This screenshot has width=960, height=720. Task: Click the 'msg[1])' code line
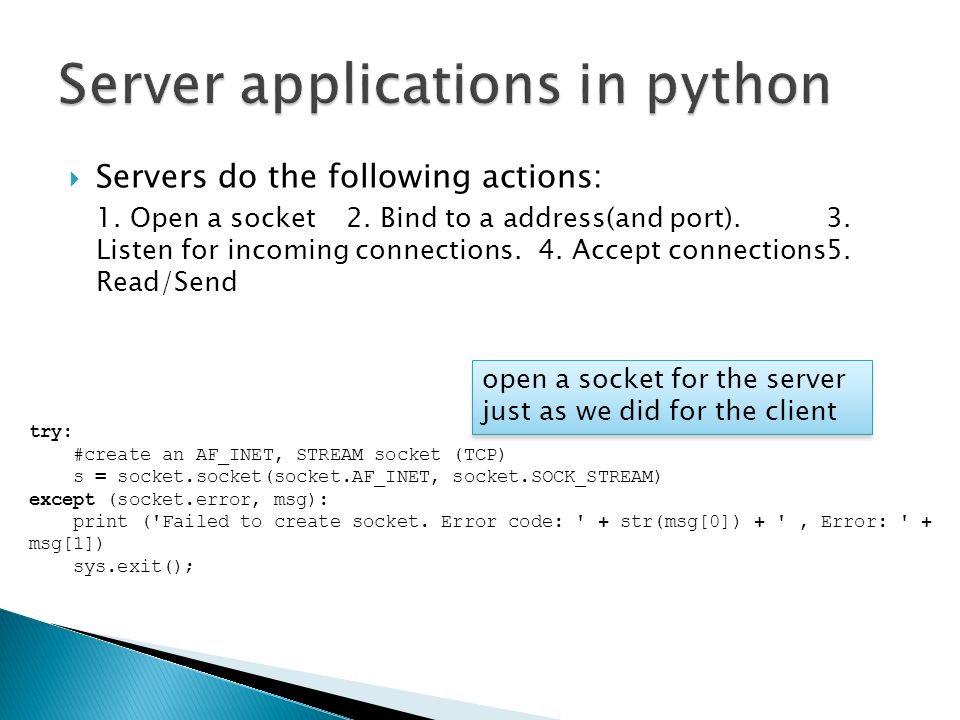pos(66,544)
